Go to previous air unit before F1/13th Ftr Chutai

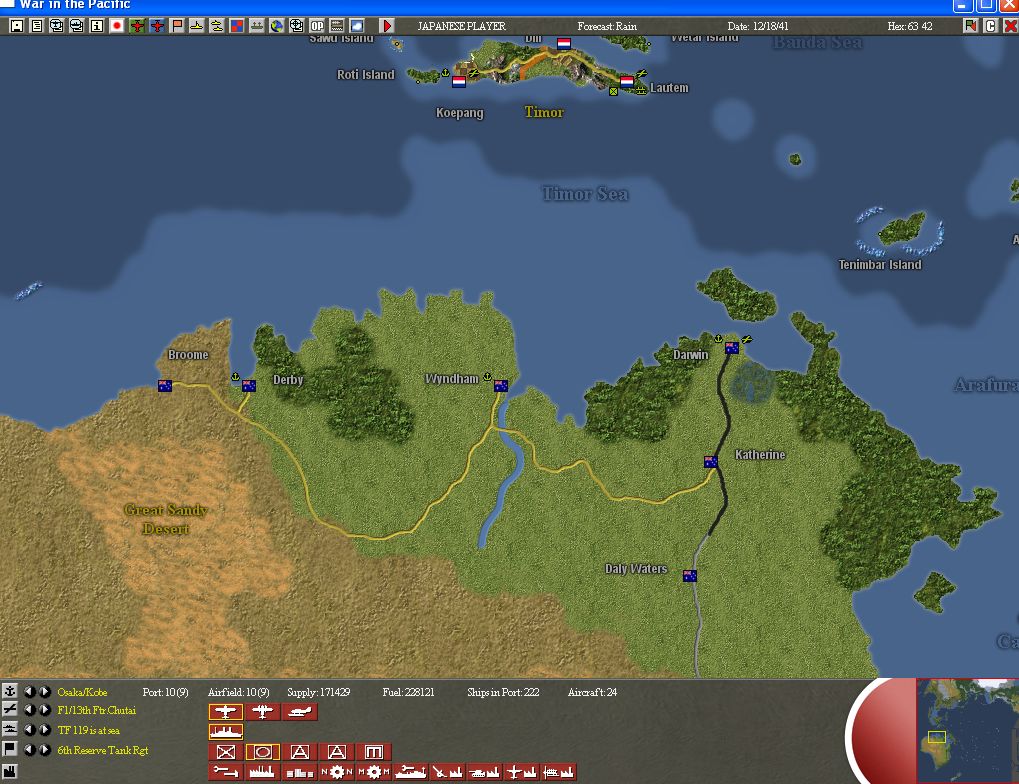pos(30,710)
